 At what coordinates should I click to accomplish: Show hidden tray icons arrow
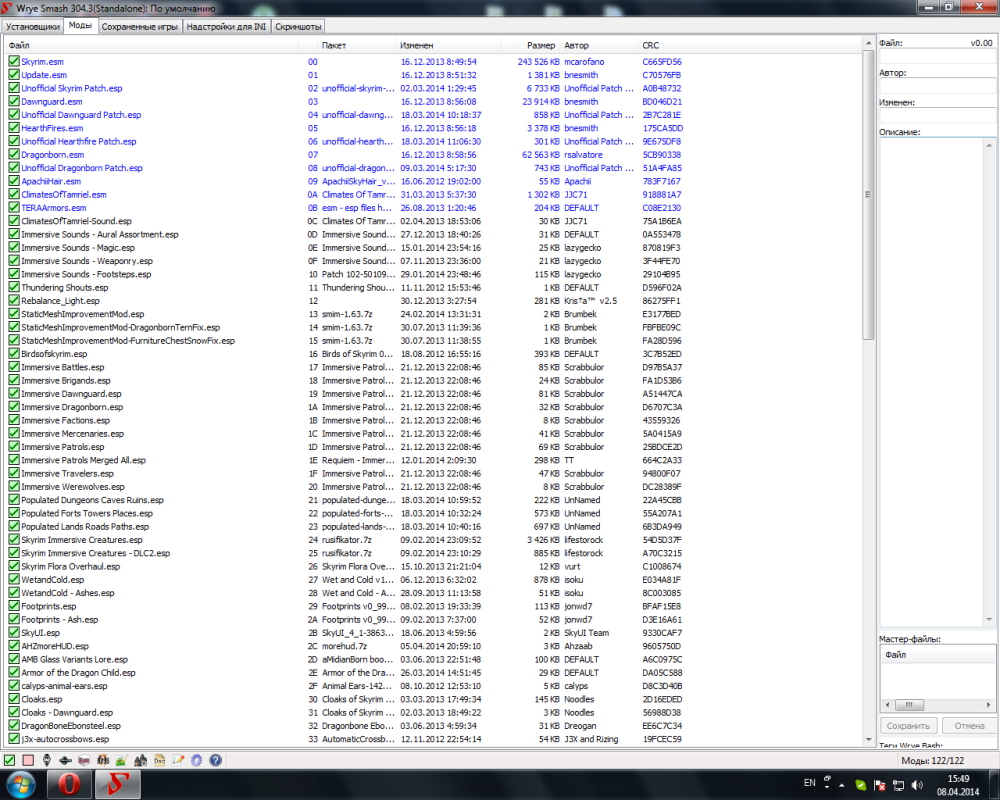pyautogui.click(x=842, y=785)
